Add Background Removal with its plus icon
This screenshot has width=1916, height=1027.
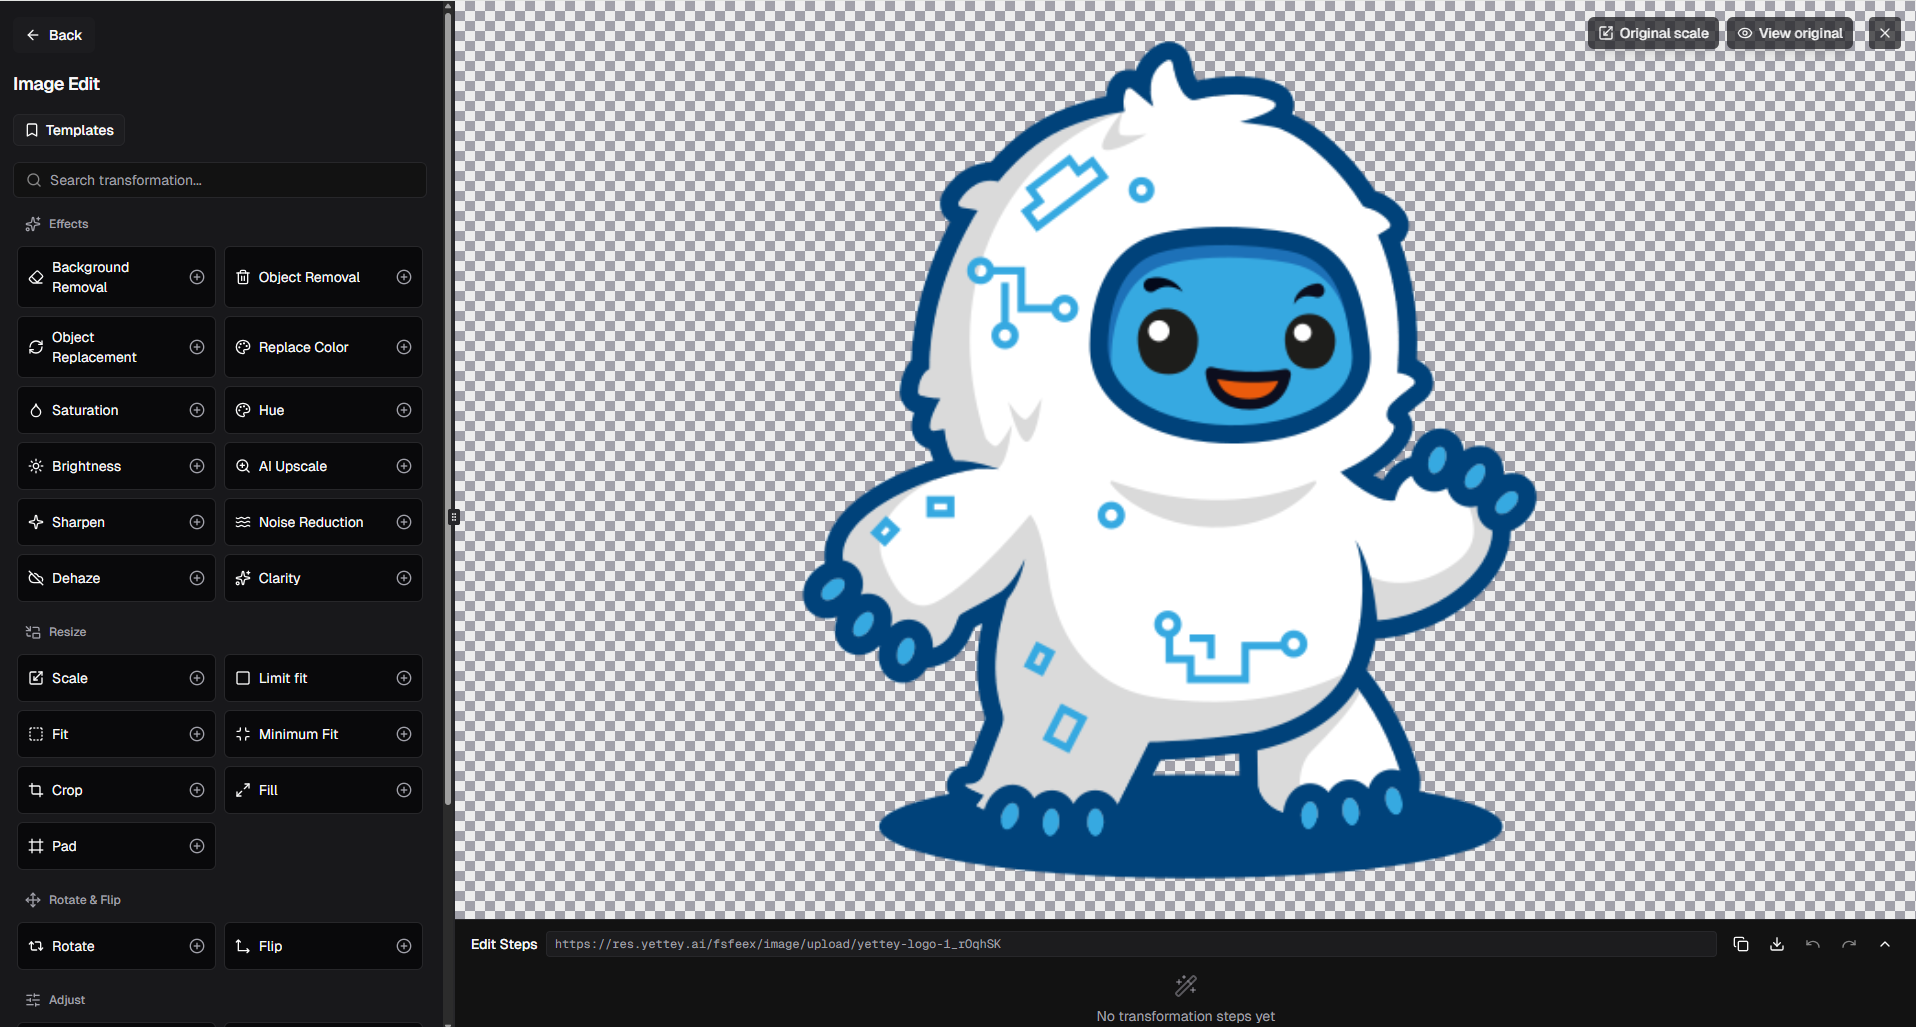click(x=197, y=277)
